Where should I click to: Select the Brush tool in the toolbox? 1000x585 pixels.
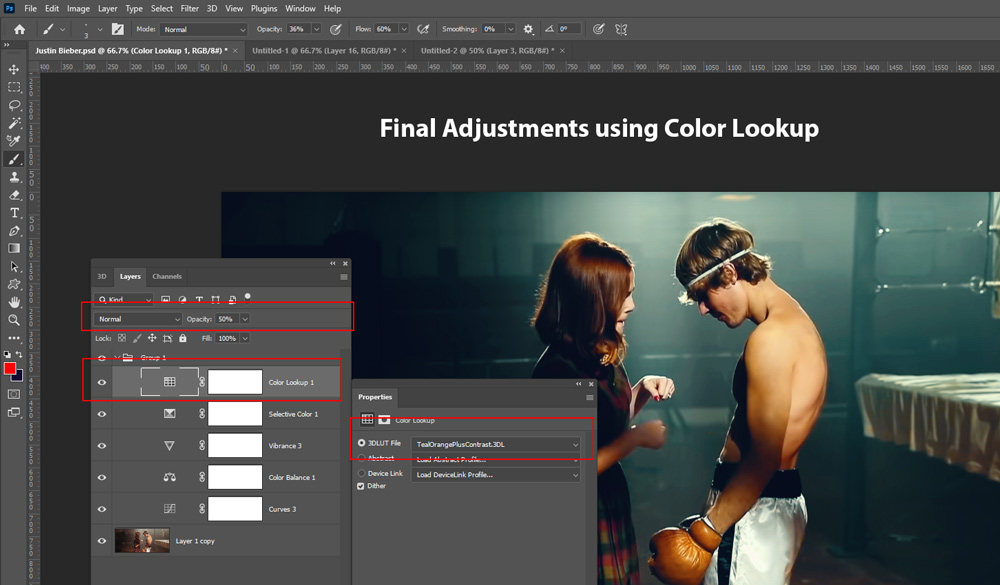14,159
